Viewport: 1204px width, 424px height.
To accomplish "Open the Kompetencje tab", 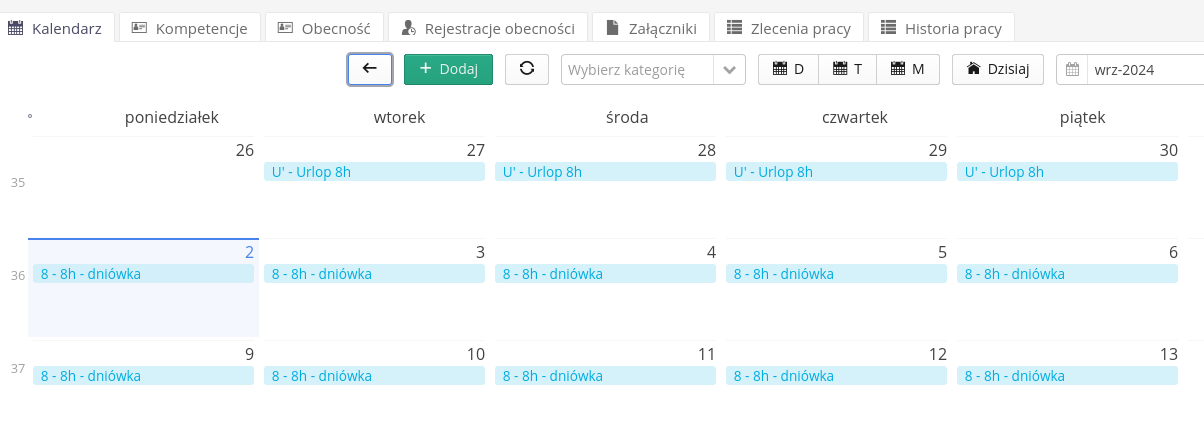I will point(190,28).
